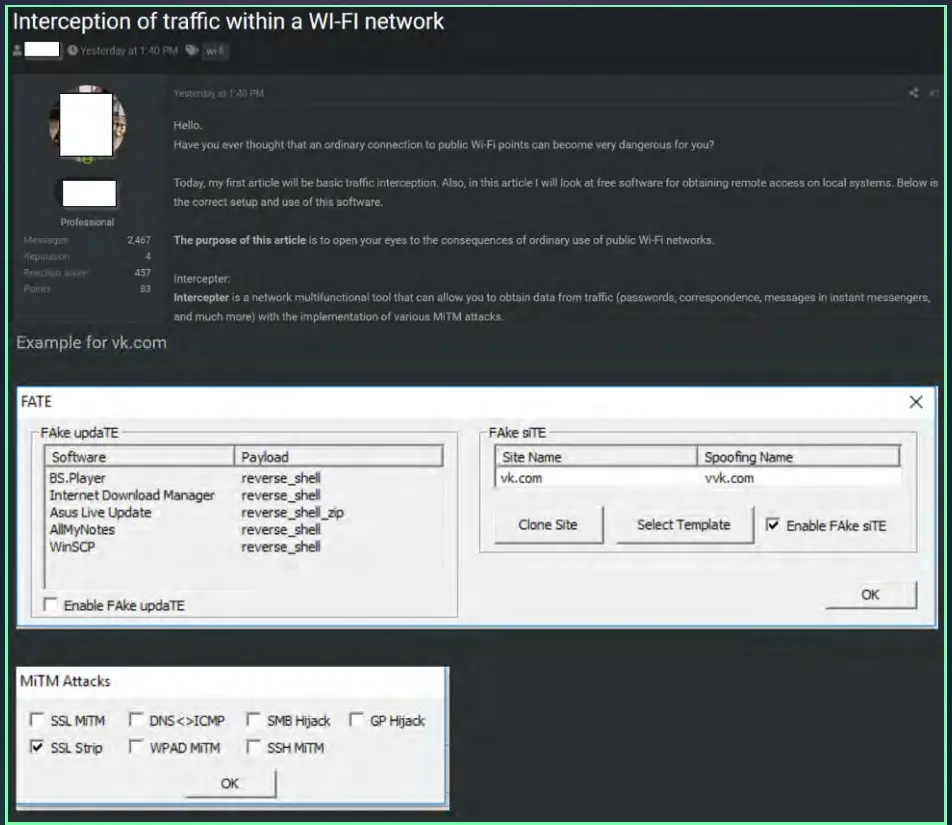This screenshot has height=825, width=952.
Task: Close the FATE dialog window
Action: point(916,402)
